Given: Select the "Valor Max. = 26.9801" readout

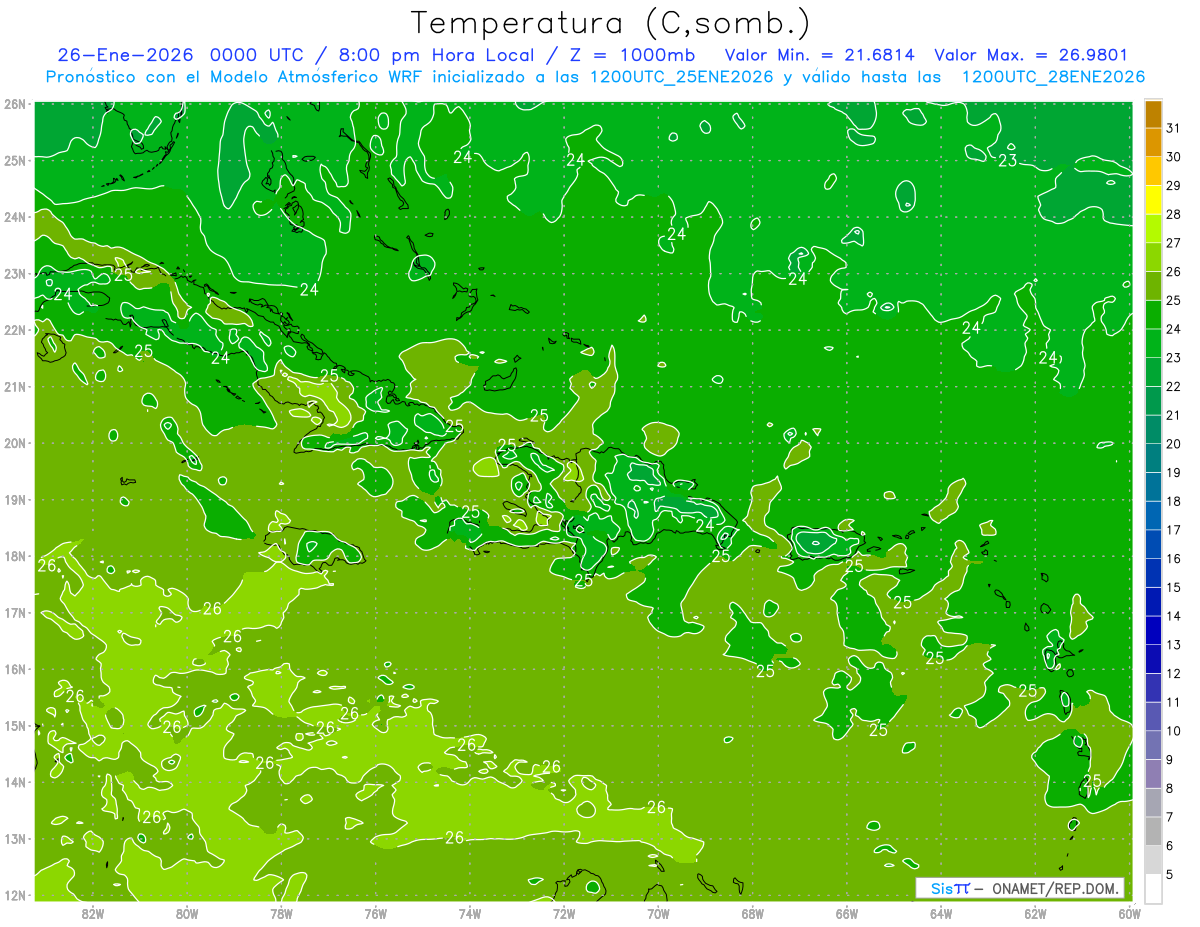Looking at the screenshot, I should coord(1032,55).
